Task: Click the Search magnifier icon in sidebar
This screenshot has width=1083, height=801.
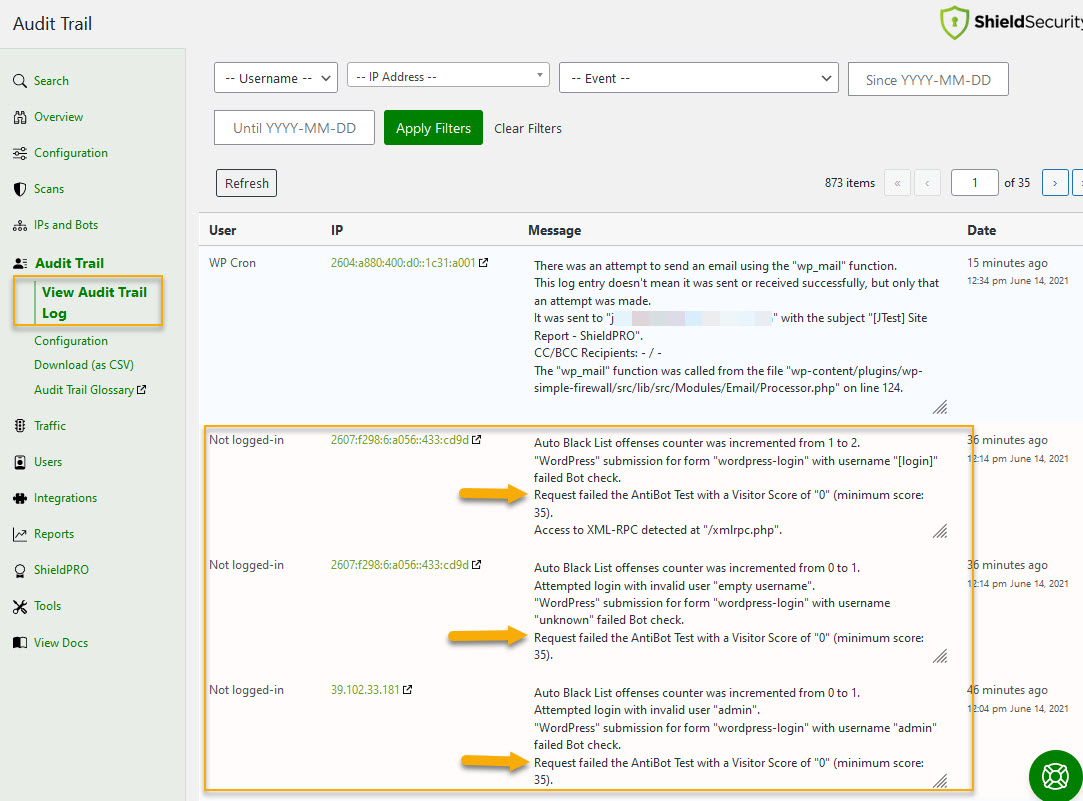Action: tap(20, 81)
